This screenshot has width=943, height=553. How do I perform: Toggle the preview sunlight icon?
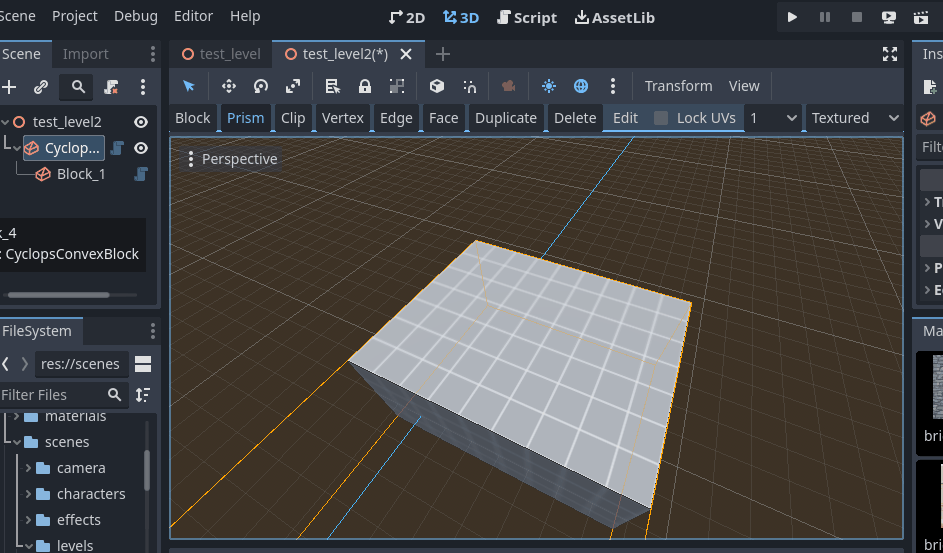pyautogui.click(x=548, y=86)
